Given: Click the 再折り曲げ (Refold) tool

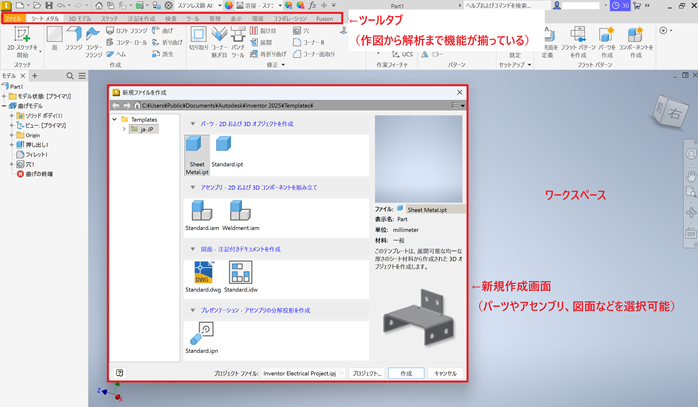Looking at the screenshot, I should coord(268,54).
